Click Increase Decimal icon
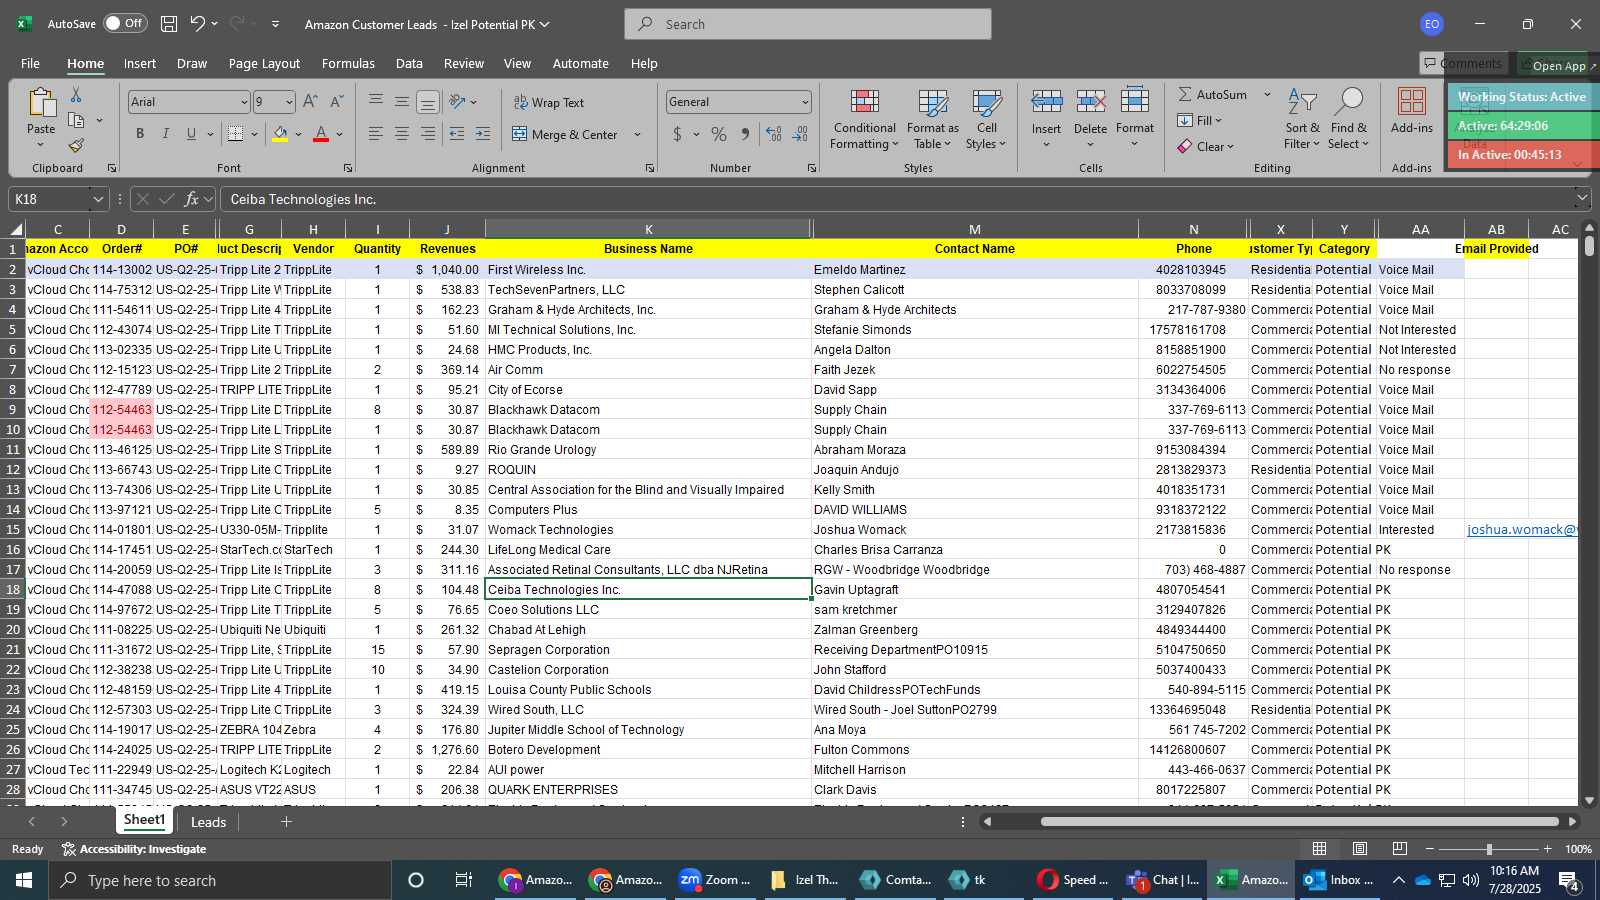The image size is (1600, 900). [774, 134]
